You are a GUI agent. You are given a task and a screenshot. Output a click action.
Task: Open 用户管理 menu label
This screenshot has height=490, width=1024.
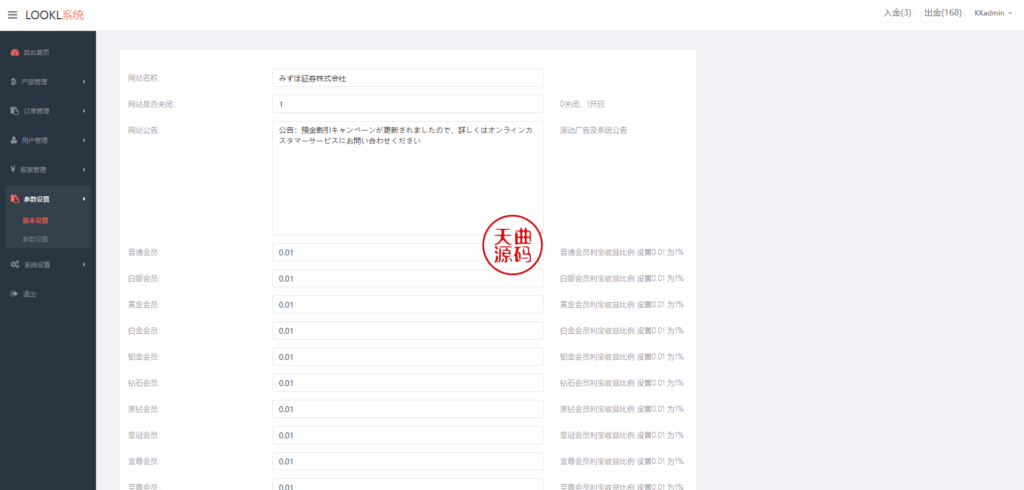tap(35, 140)
